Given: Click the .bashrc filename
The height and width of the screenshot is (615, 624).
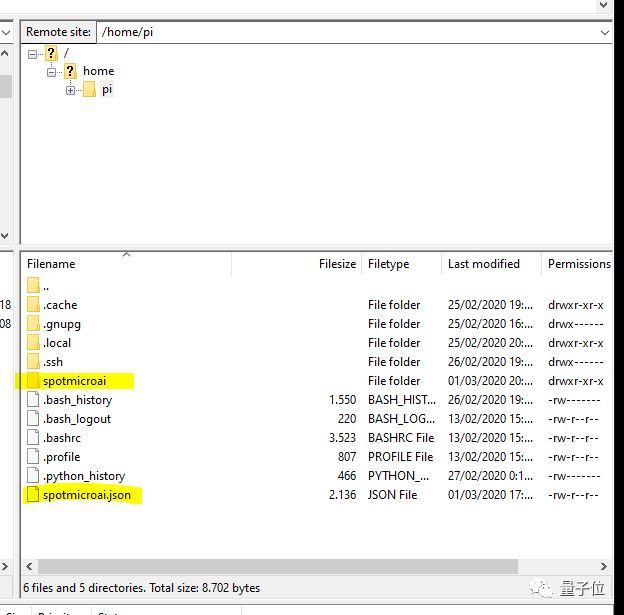Looking at the screenshot, I should pos(62,438).
